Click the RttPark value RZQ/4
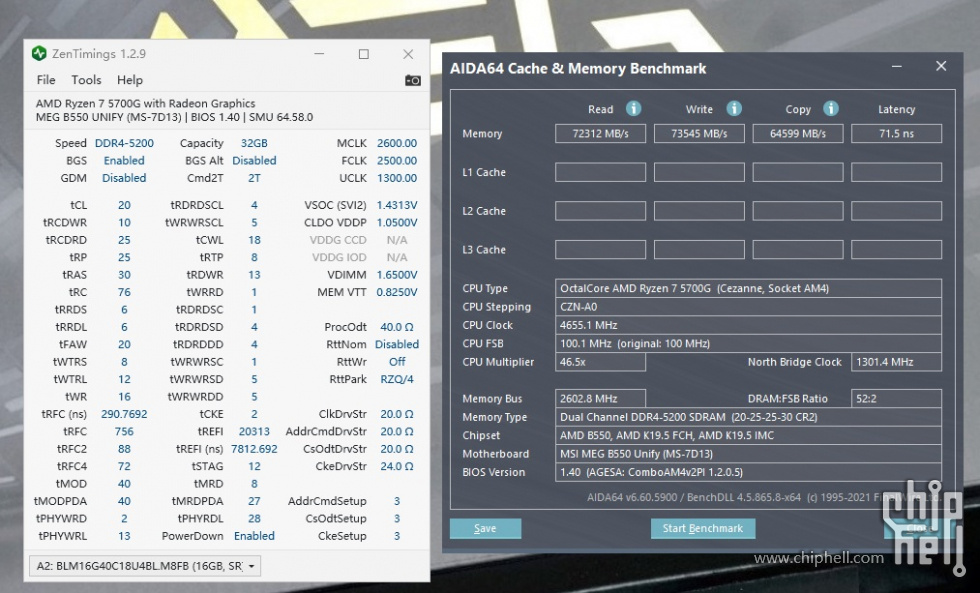The width and height of the screenshot is (980, 593). (x=397, y=379)
